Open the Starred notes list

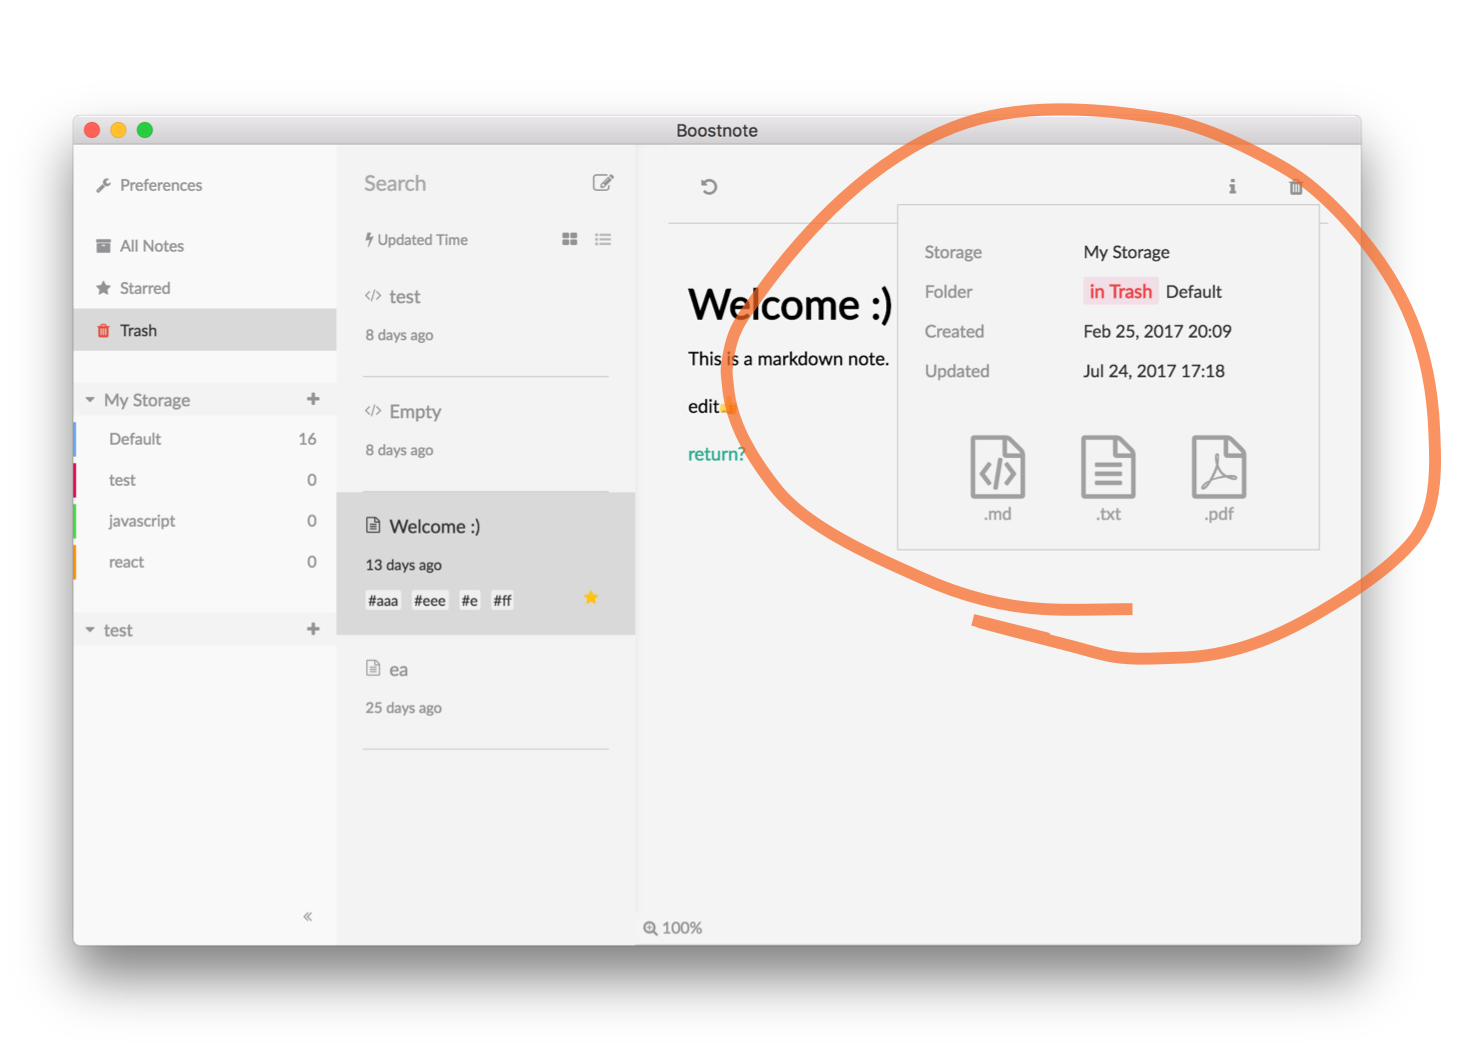pos(205,288)
